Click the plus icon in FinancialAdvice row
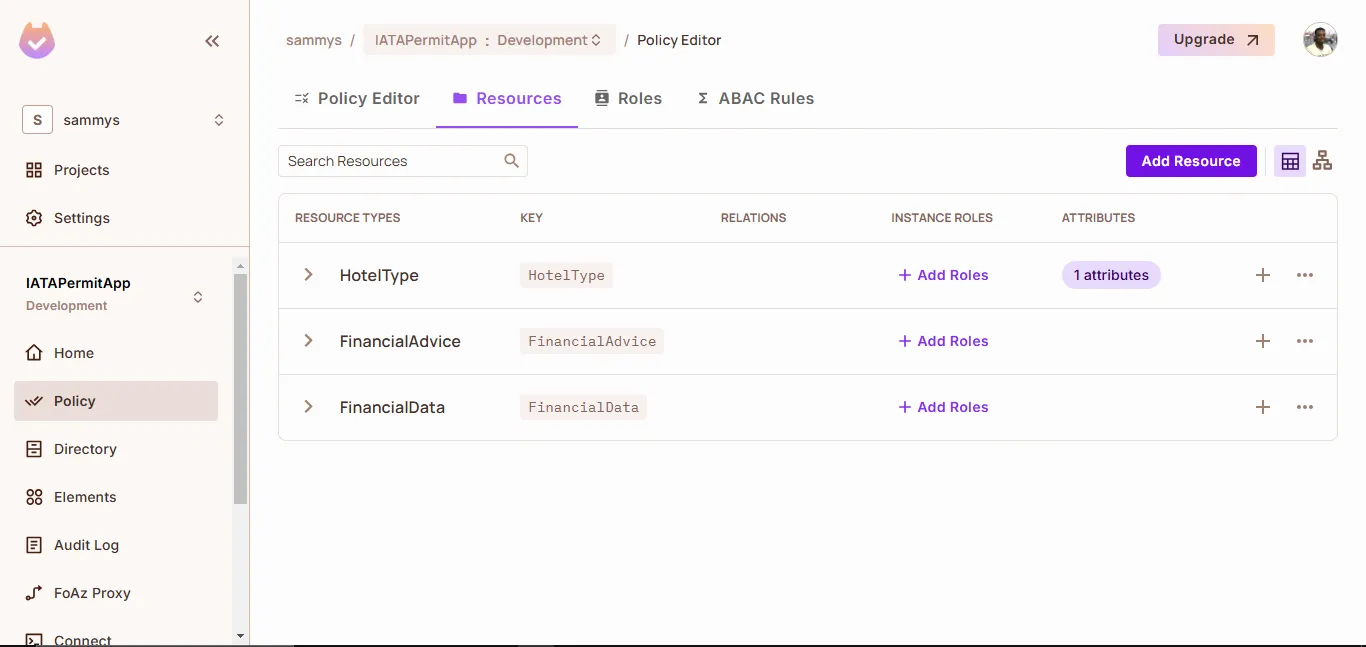 [x=1262, y=341]
